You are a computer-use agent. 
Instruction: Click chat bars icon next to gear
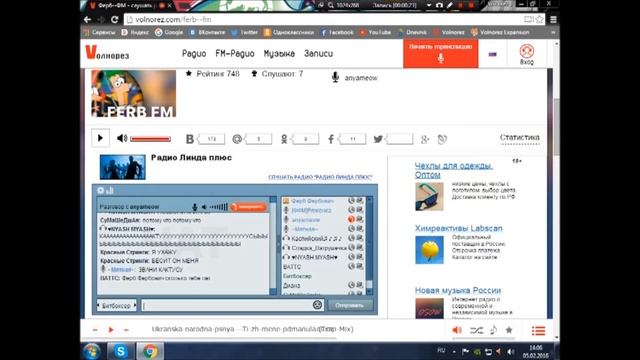pos(110,190)
